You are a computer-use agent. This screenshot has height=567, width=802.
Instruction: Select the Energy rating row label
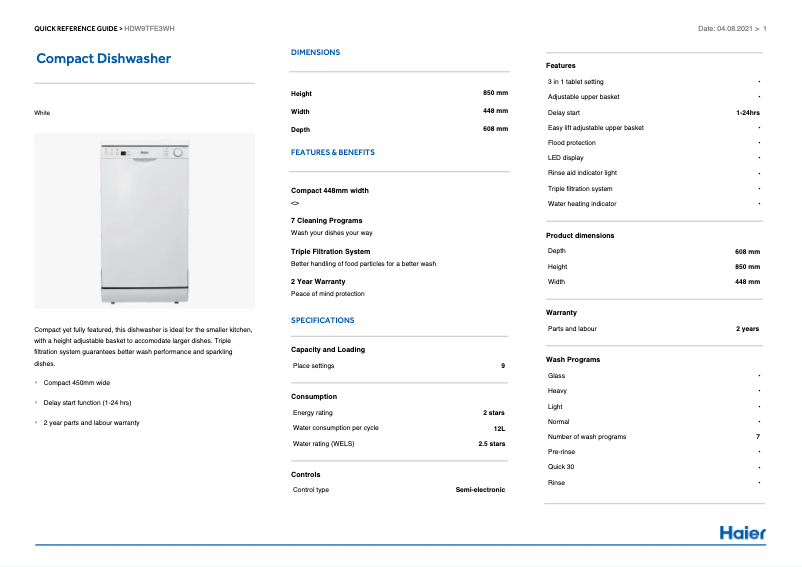click(x=313, y=412)
